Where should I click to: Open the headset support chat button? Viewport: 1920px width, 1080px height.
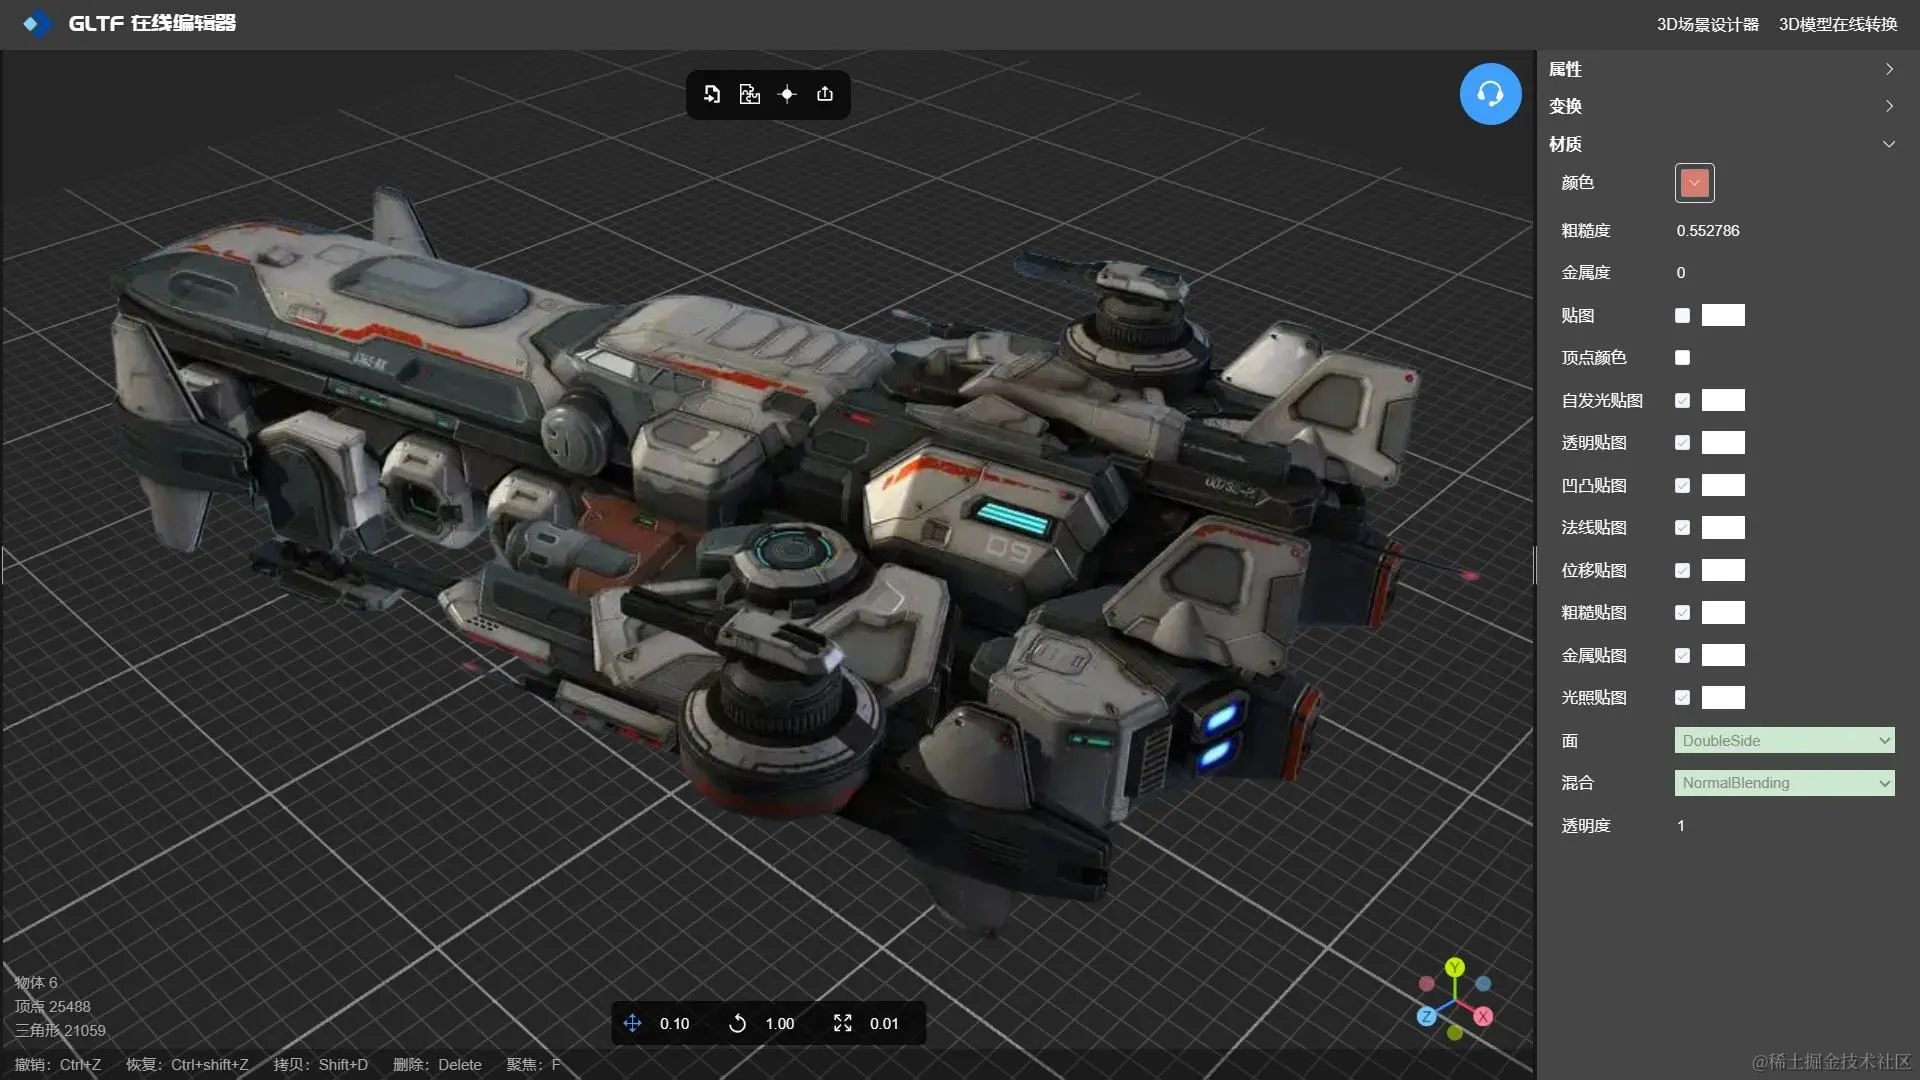[x=1490, y=94]
